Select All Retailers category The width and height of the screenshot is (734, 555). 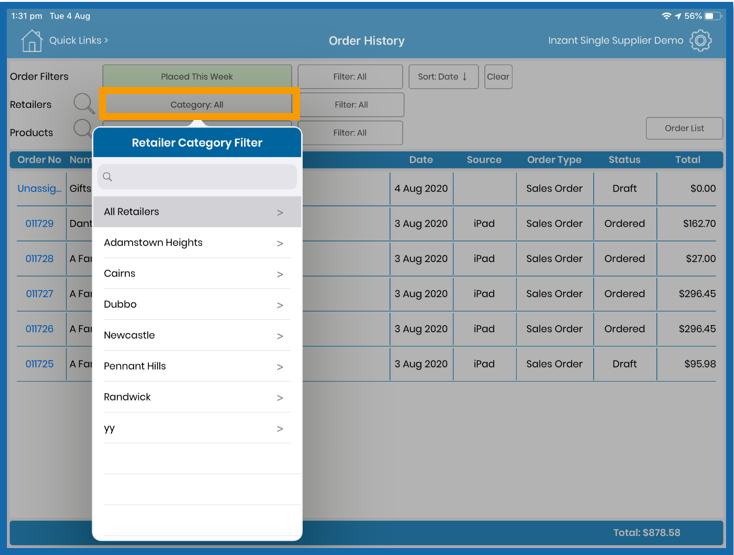197,212
